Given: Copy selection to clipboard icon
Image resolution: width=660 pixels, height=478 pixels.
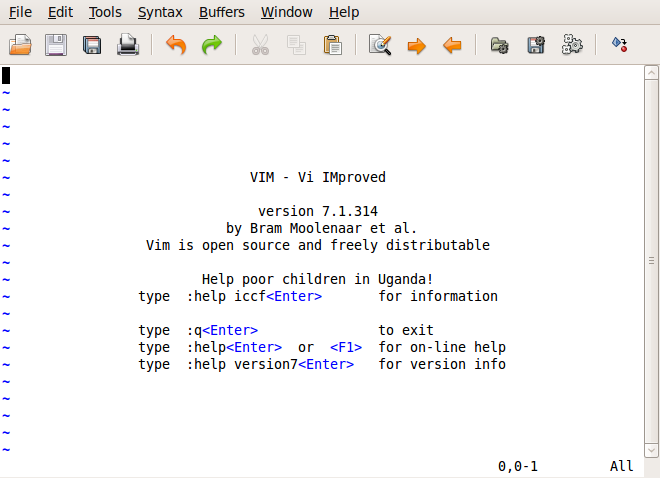Looking at the screenshot, I should pyautogui.click(x=296, y=45).
